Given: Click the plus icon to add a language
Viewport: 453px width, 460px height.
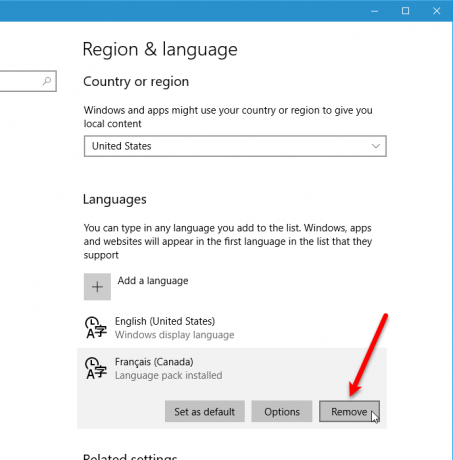Looking at the screenshot, I should click(97, 287).
